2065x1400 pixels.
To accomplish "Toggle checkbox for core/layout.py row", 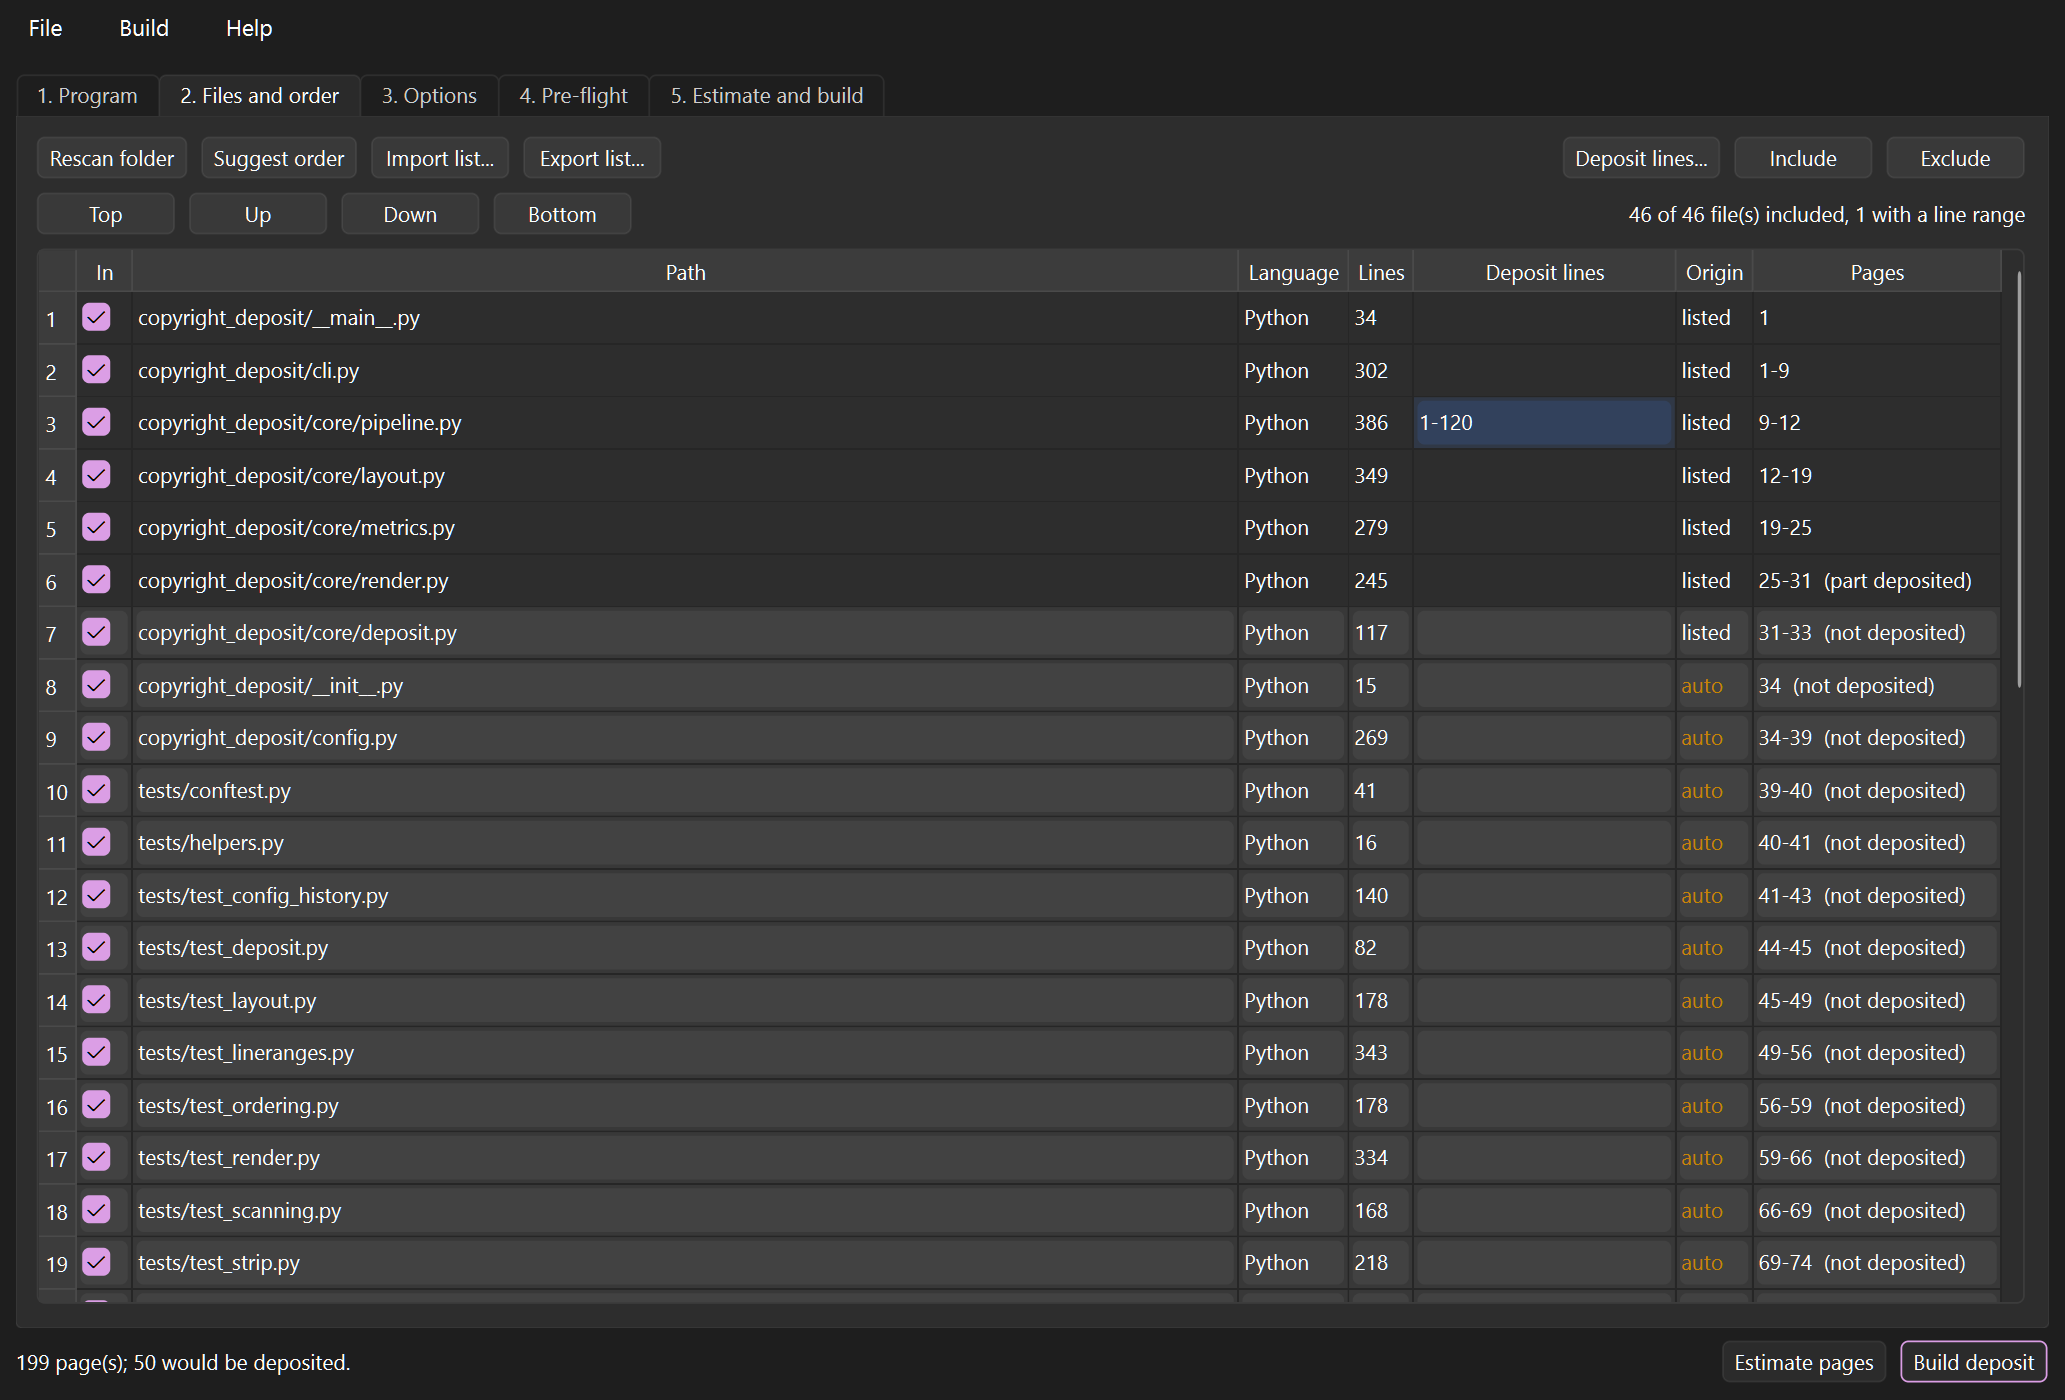I will click(x=96, y=475).
